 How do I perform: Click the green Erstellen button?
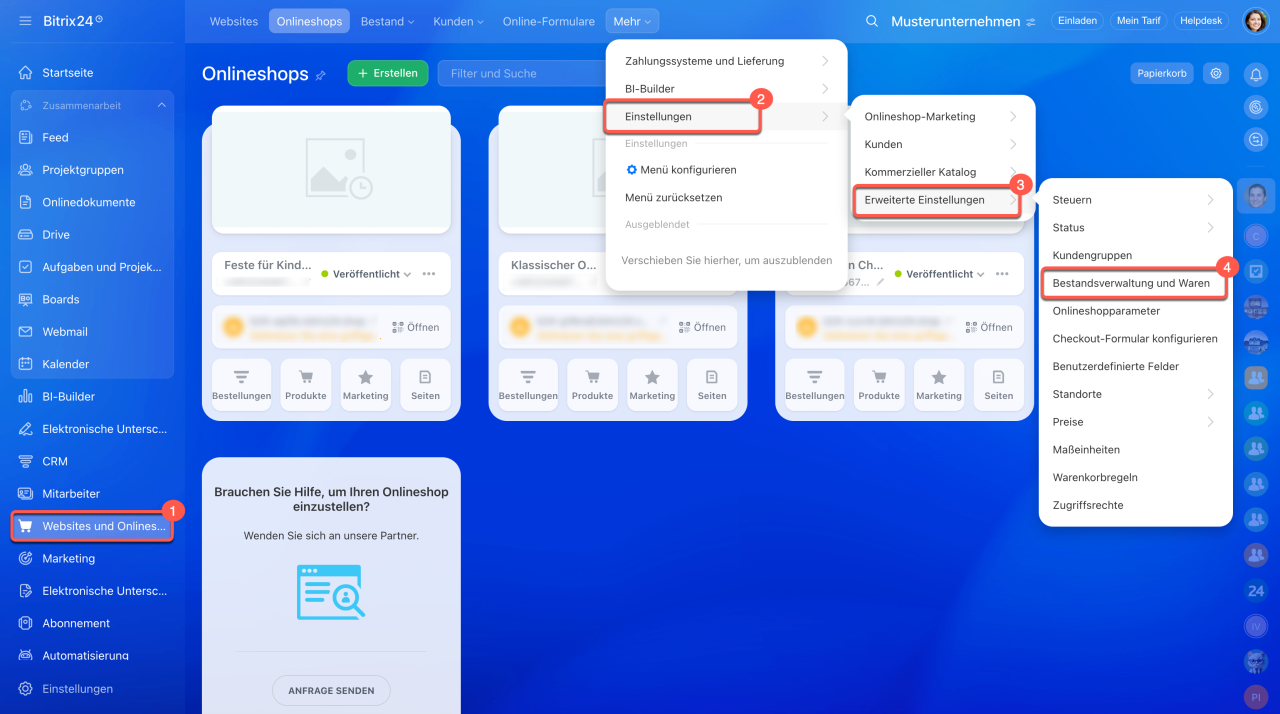coord(388,73)
